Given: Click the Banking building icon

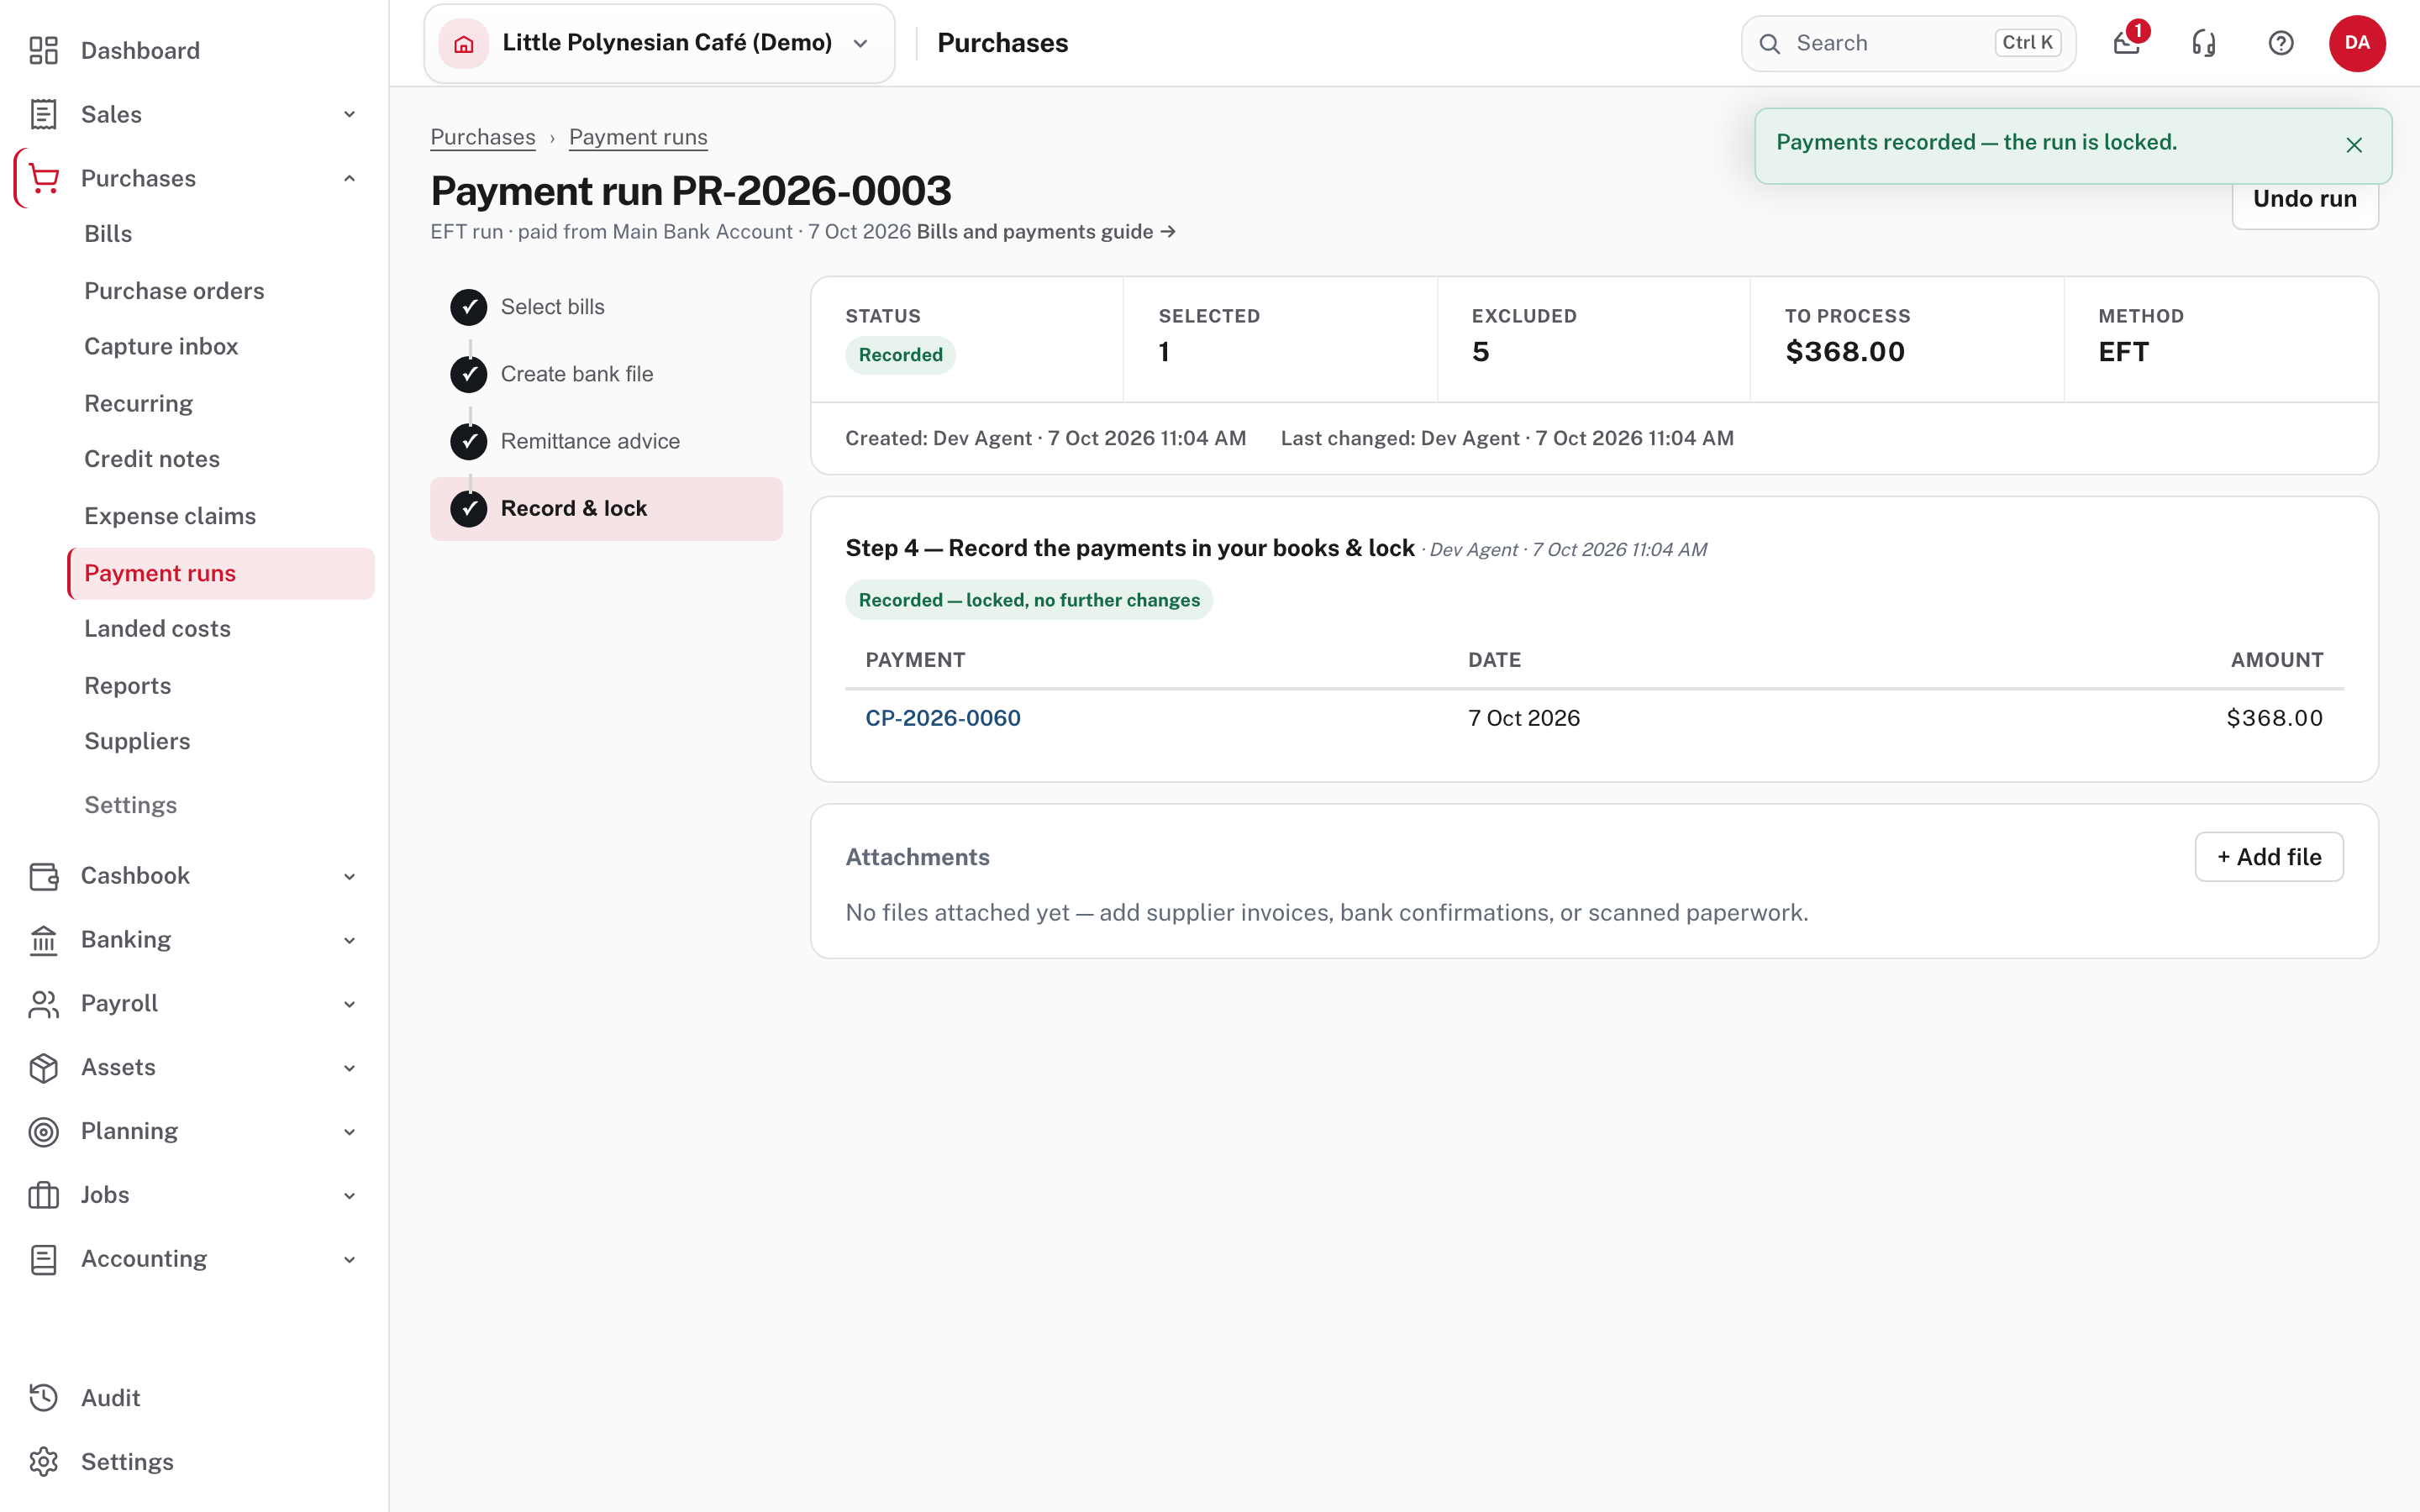Looking at the screenshot, I should [x=43, y=940].
